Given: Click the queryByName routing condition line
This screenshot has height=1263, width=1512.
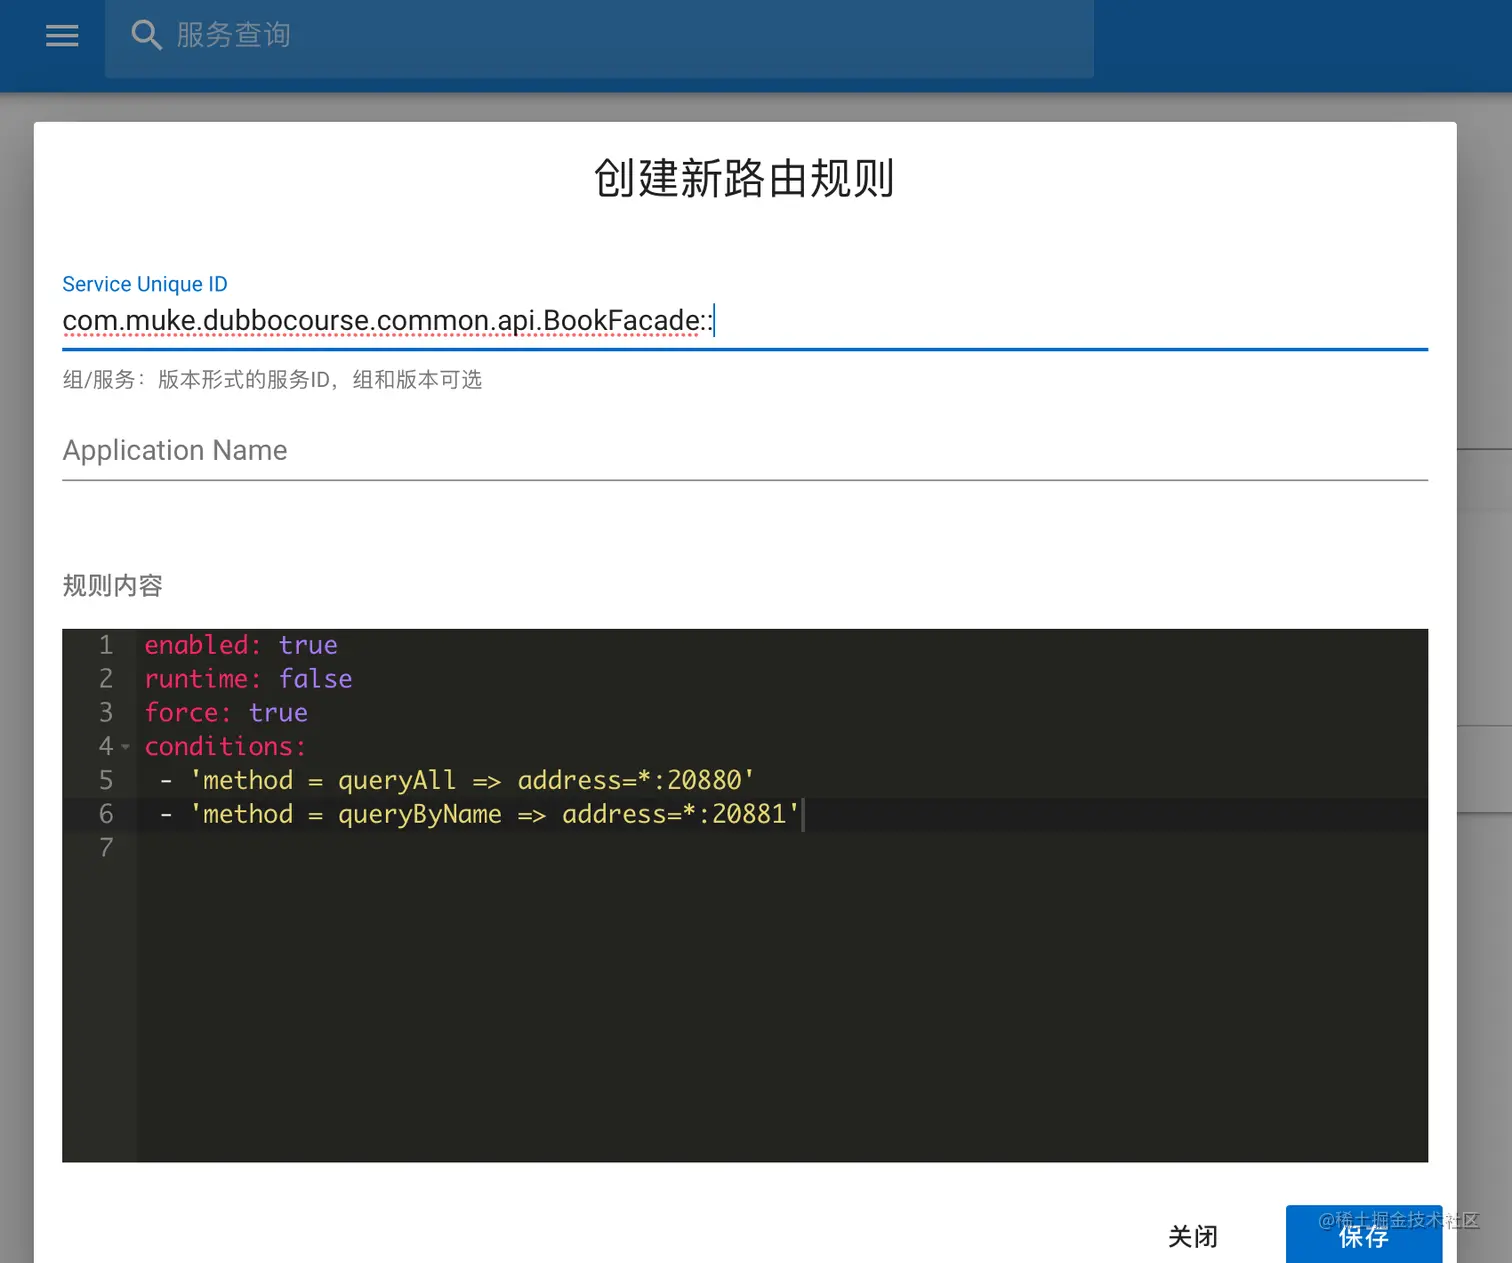Looking at the screenshot, I should coord(480,814).
